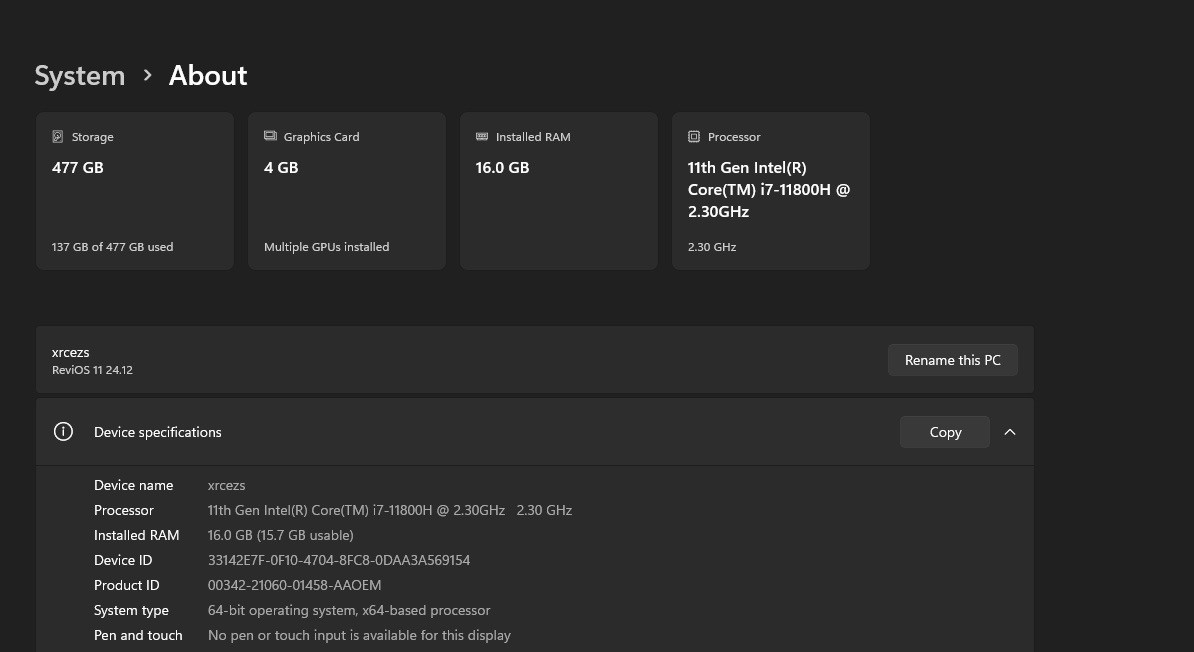Click the Device specifications heading
This screenshot has width=1194, height=652.
[x=158, y=432]
